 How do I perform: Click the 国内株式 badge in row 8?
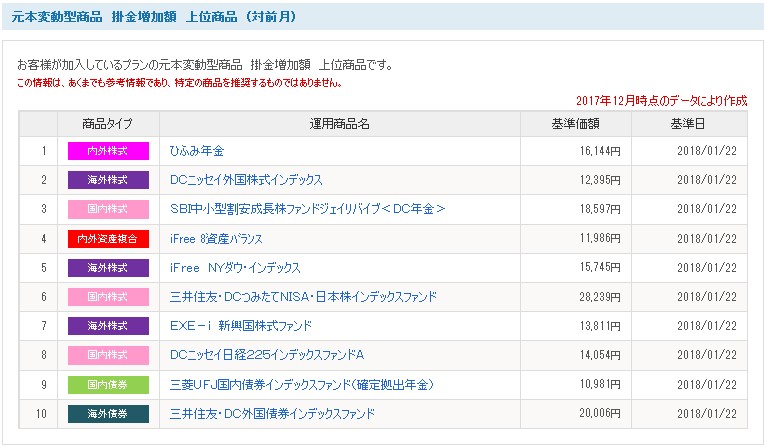click(x=108, y=355)
